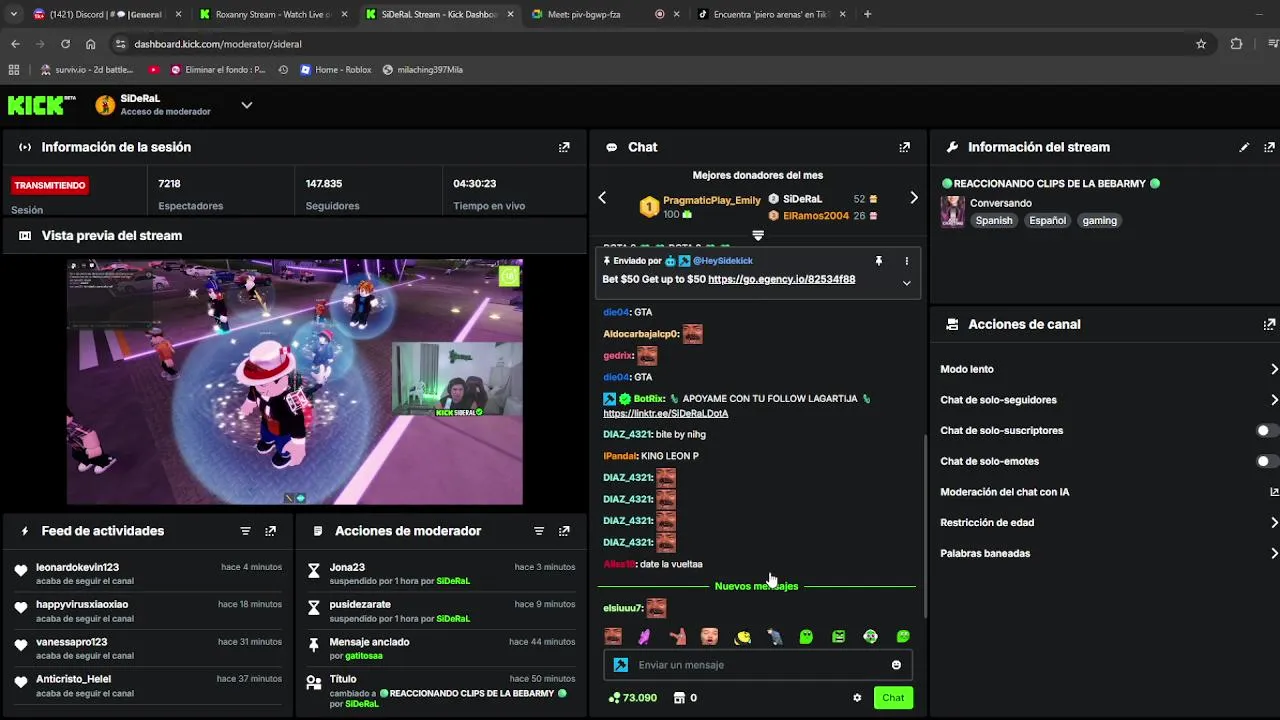The height and width of the screenshot is (720, 1280).
Task: Click follower leonardokevin123 in activity feed
Action: point(77,567)
